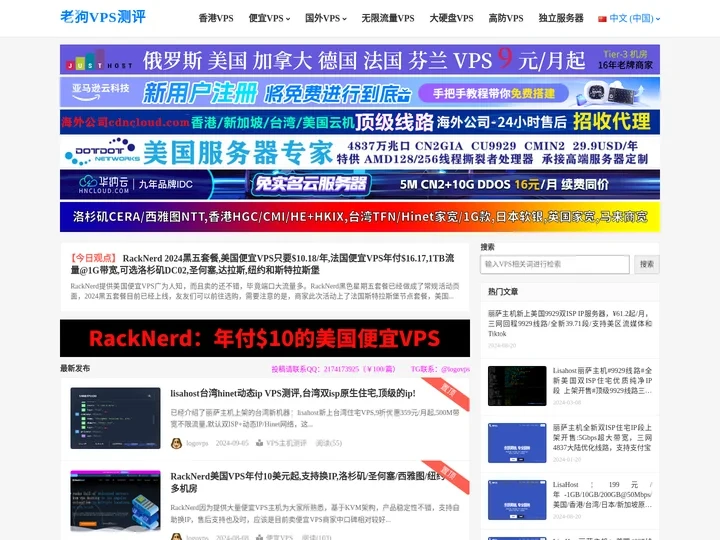Open the 丽萨主机全新双ISP住宅IP段 sidebar thumbnail
Image resolution: width=720 pixels, height=540 pixels.
click(517, 443)
